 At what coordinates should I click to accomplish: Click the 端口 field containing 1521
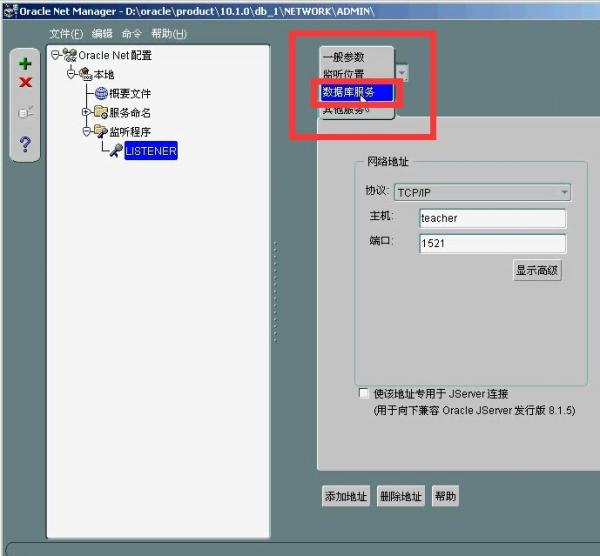coord(492,243)
